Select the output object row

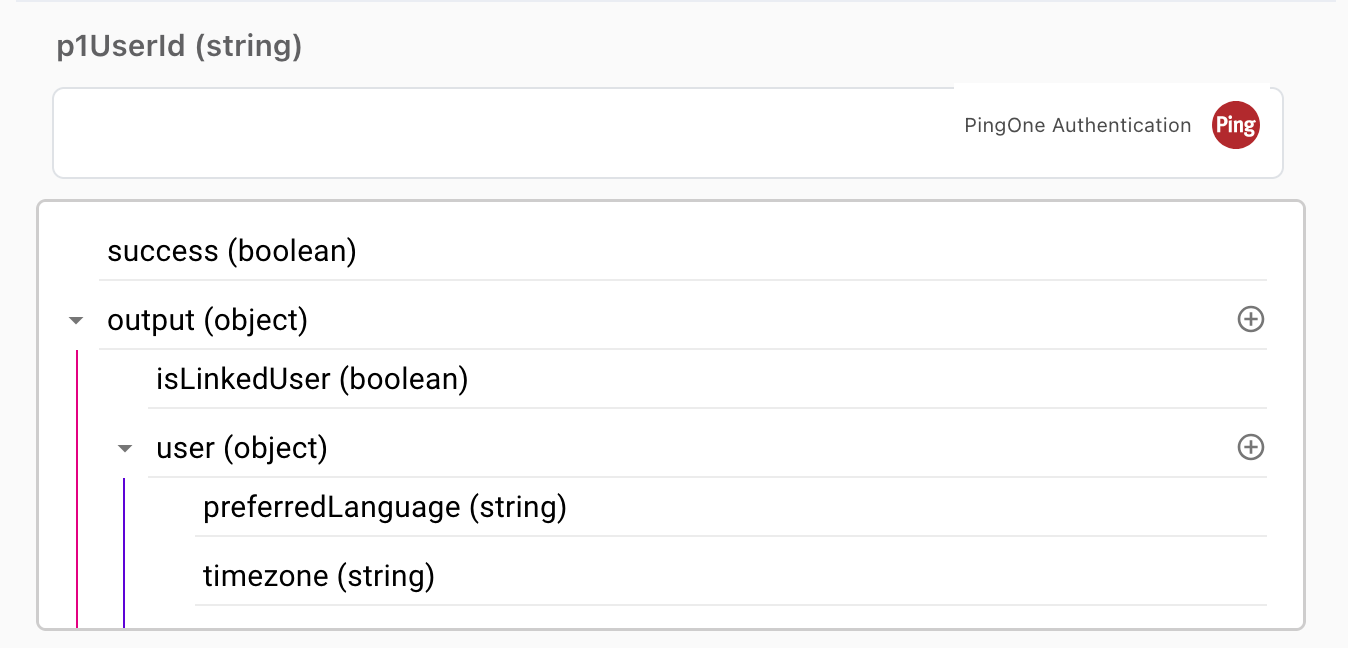(x=207, y=319)
